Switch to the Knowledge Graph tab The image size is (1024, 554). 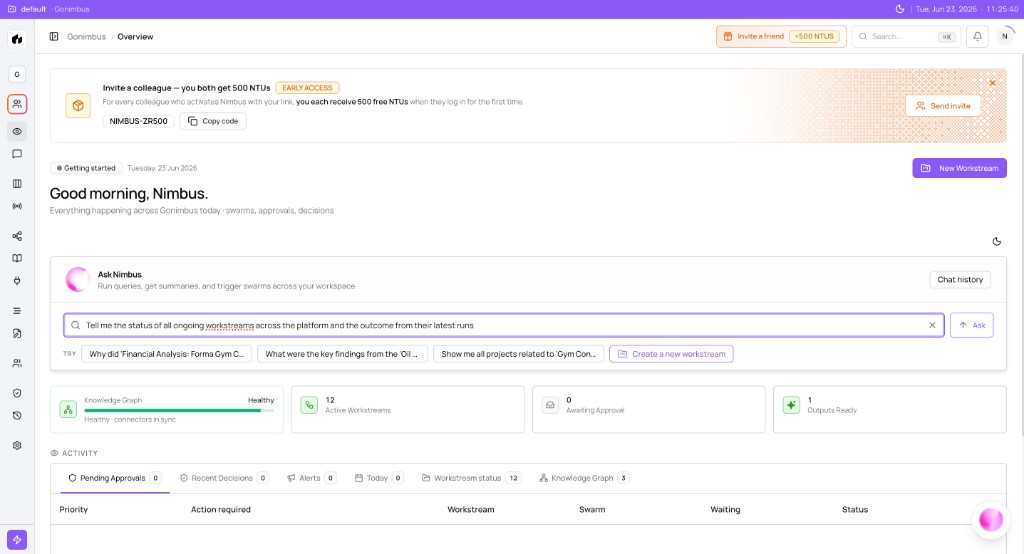click(584, 478)
